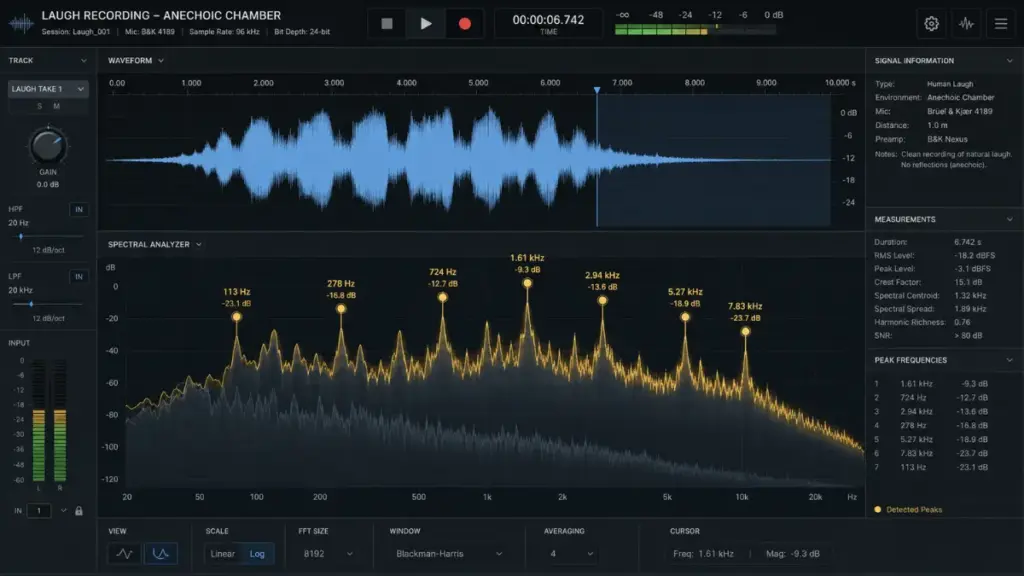1024x576 pixels.
Task: Click the 724 Hz peak marker
Action: (x=443, y=297)
